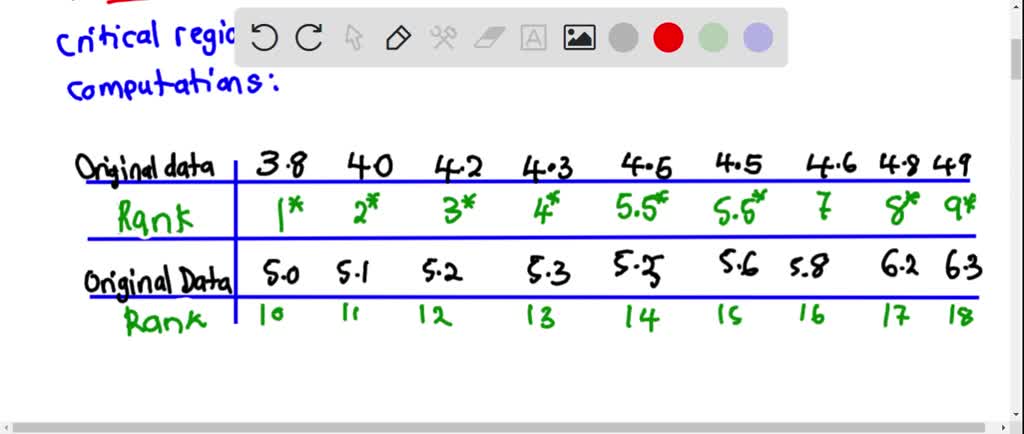
Task: Select the pointer selection tool
Action: point(353,38)
